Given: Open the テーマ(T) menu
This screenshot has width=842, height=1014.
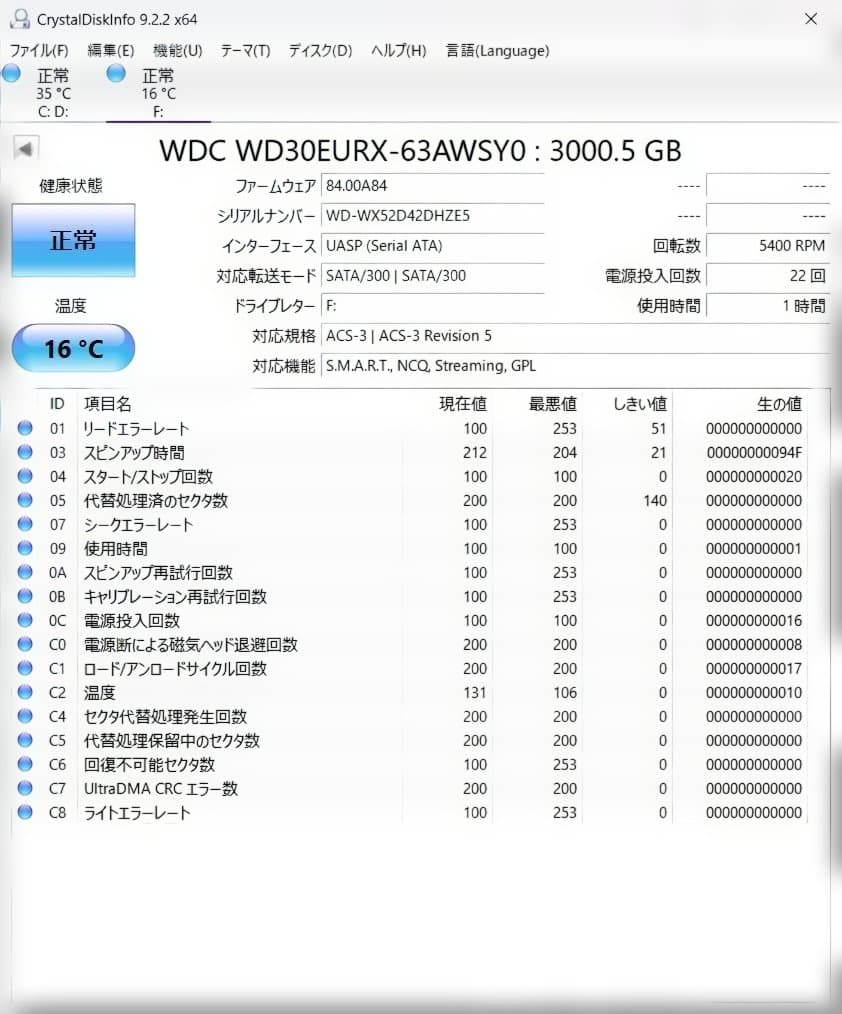Looking at the screenshot, I should click(245, 50).
